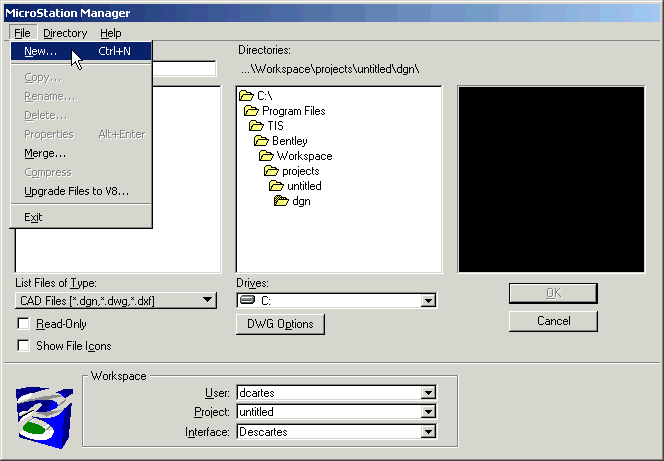This screenshot has width=664, height=461.
Task: Select 'TIS' directory text
Action: [x=275, y=126]
